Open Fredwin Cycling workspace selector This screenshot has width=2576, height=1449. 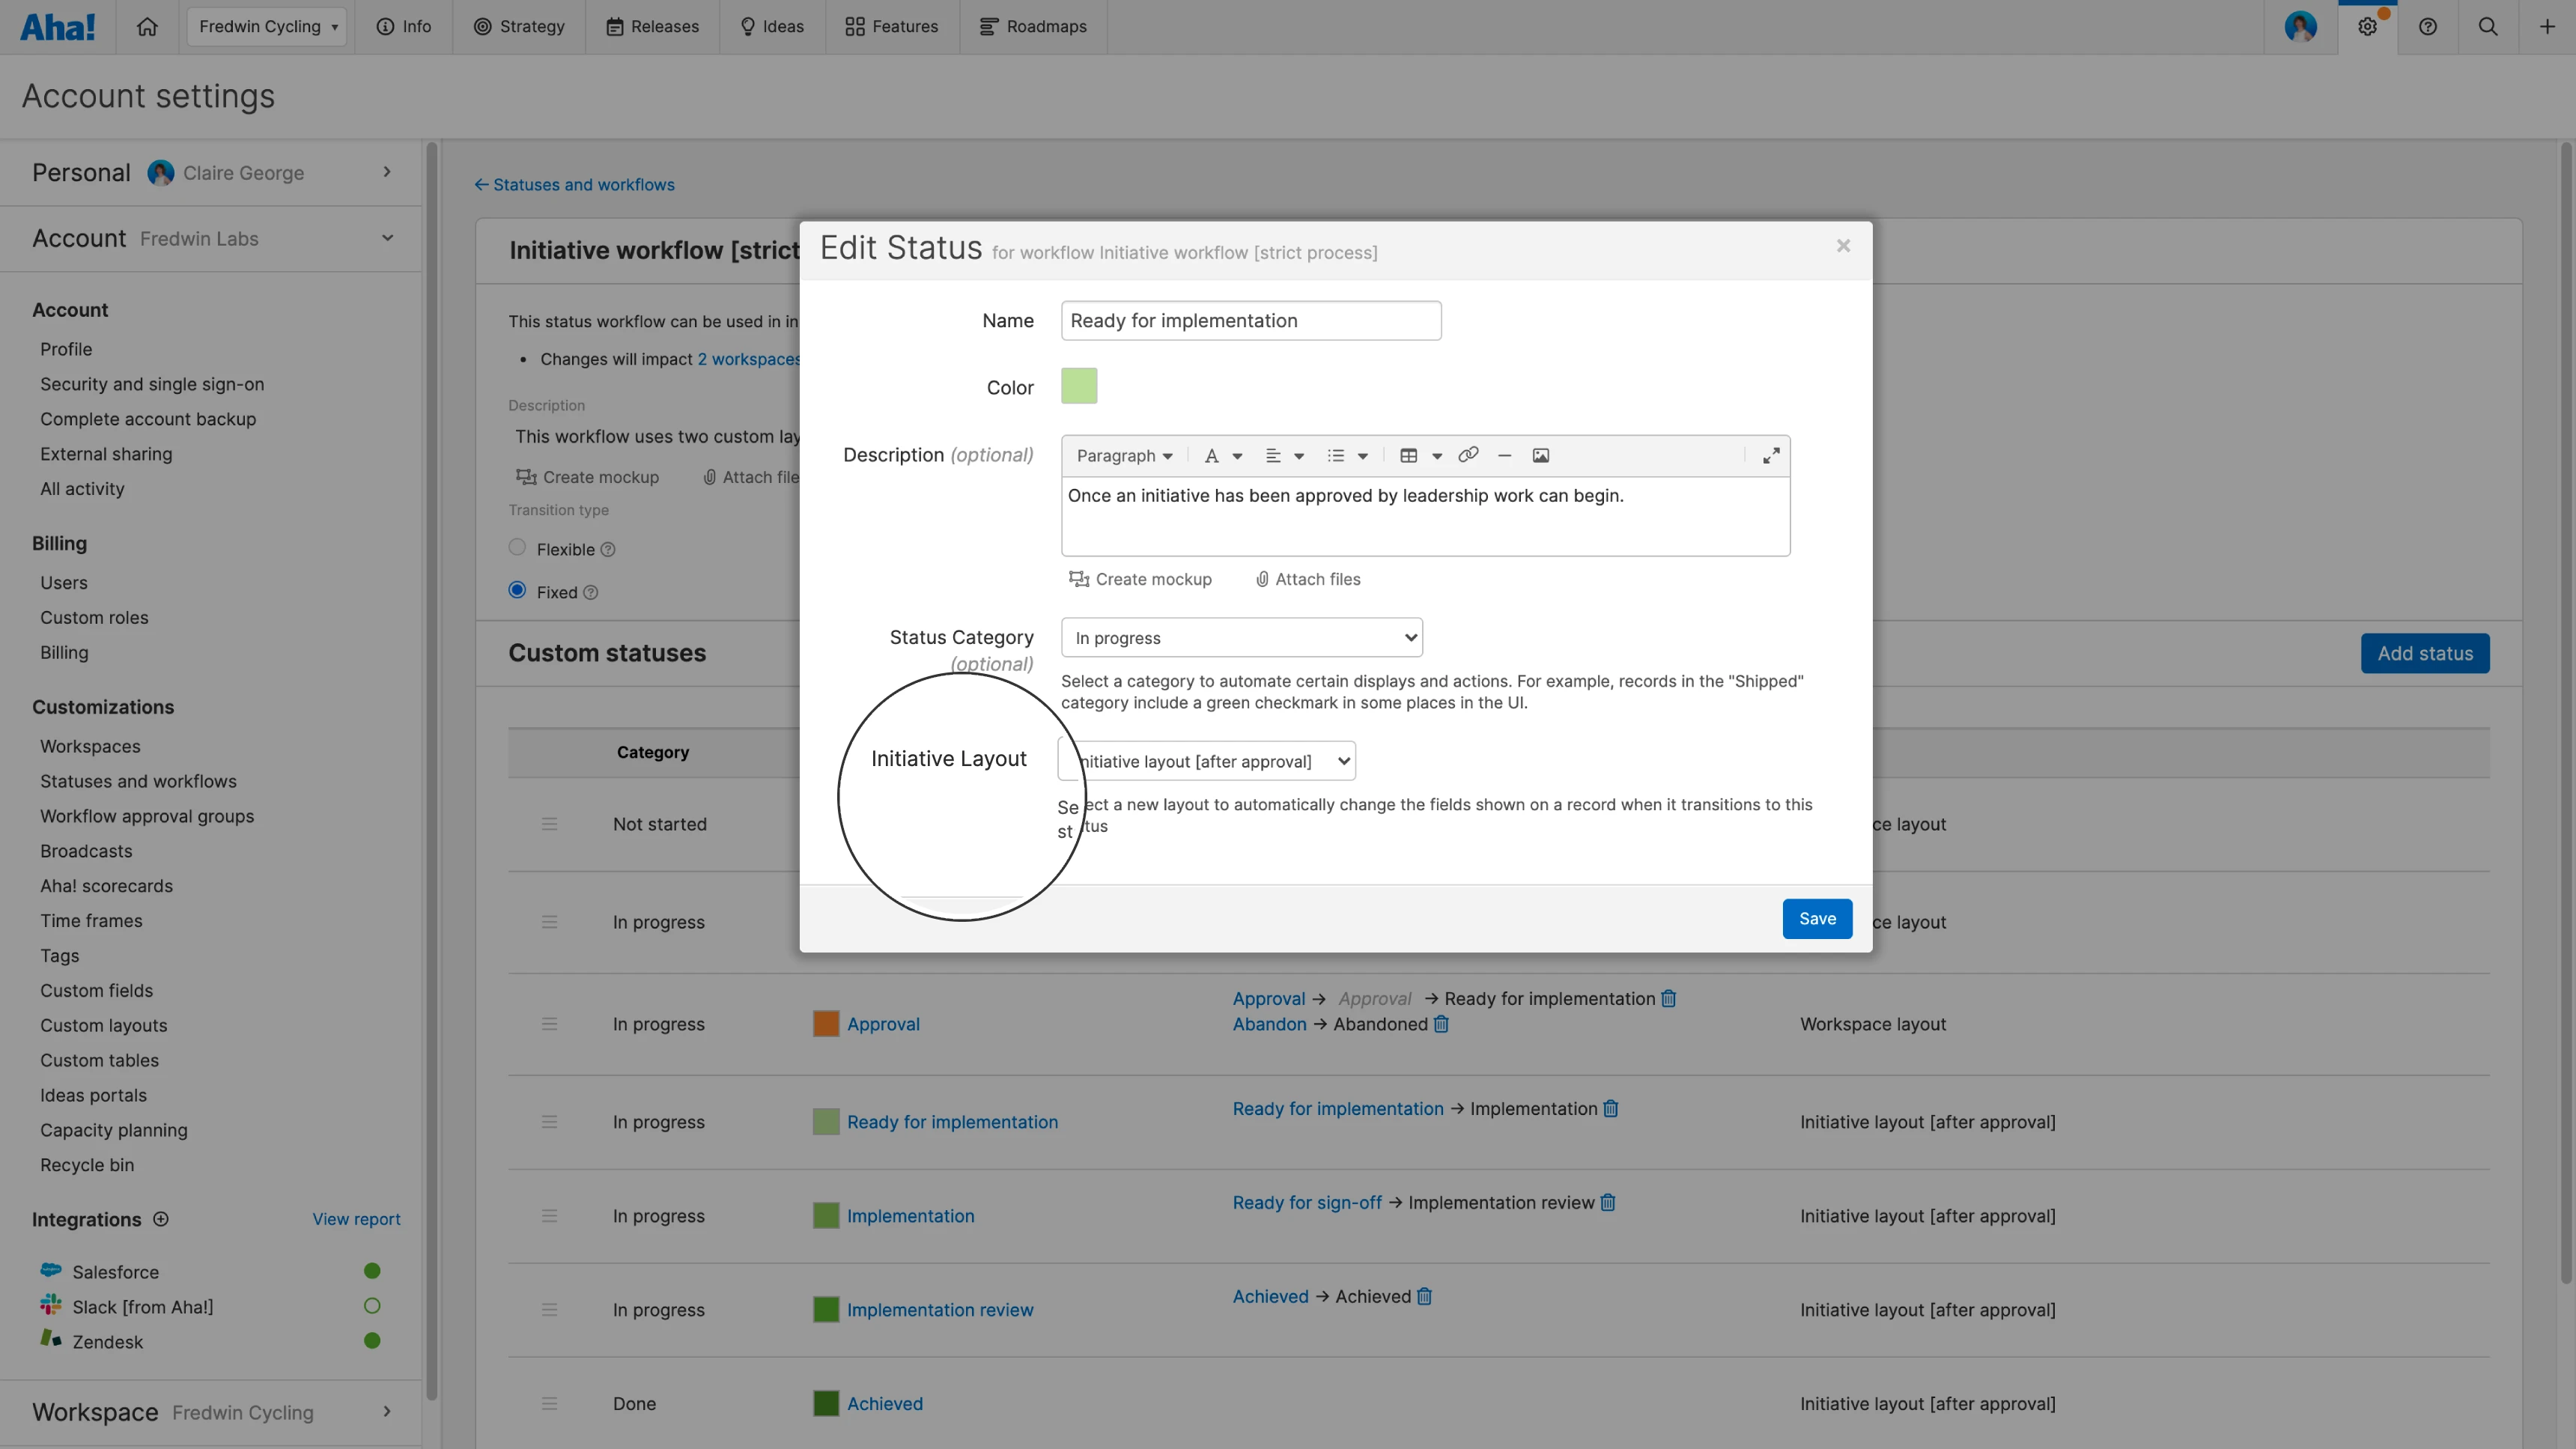point(267,27)
